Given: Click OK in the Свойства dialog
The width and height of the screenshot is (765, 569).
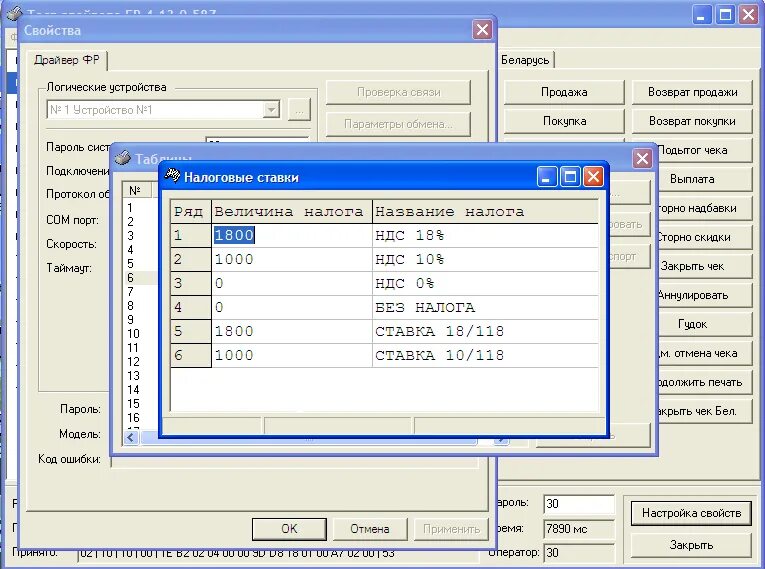Looking at the screenshot, I should click(289, 529).
